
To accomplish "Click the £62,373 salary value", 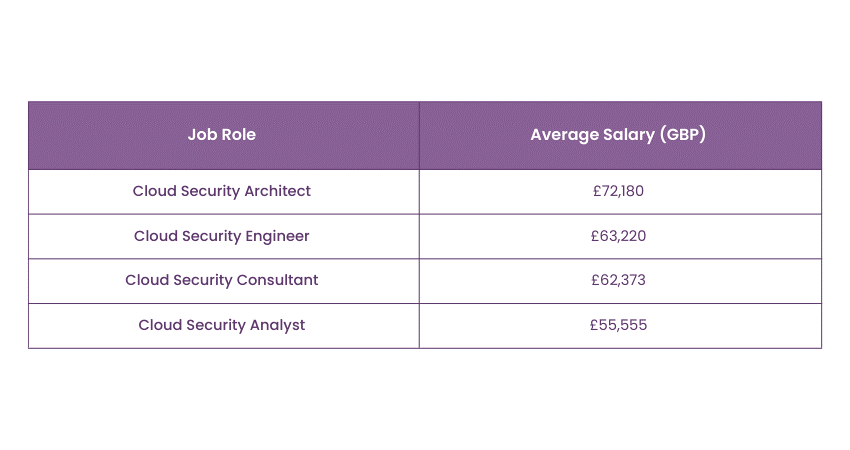I will [x=618, y=280].
